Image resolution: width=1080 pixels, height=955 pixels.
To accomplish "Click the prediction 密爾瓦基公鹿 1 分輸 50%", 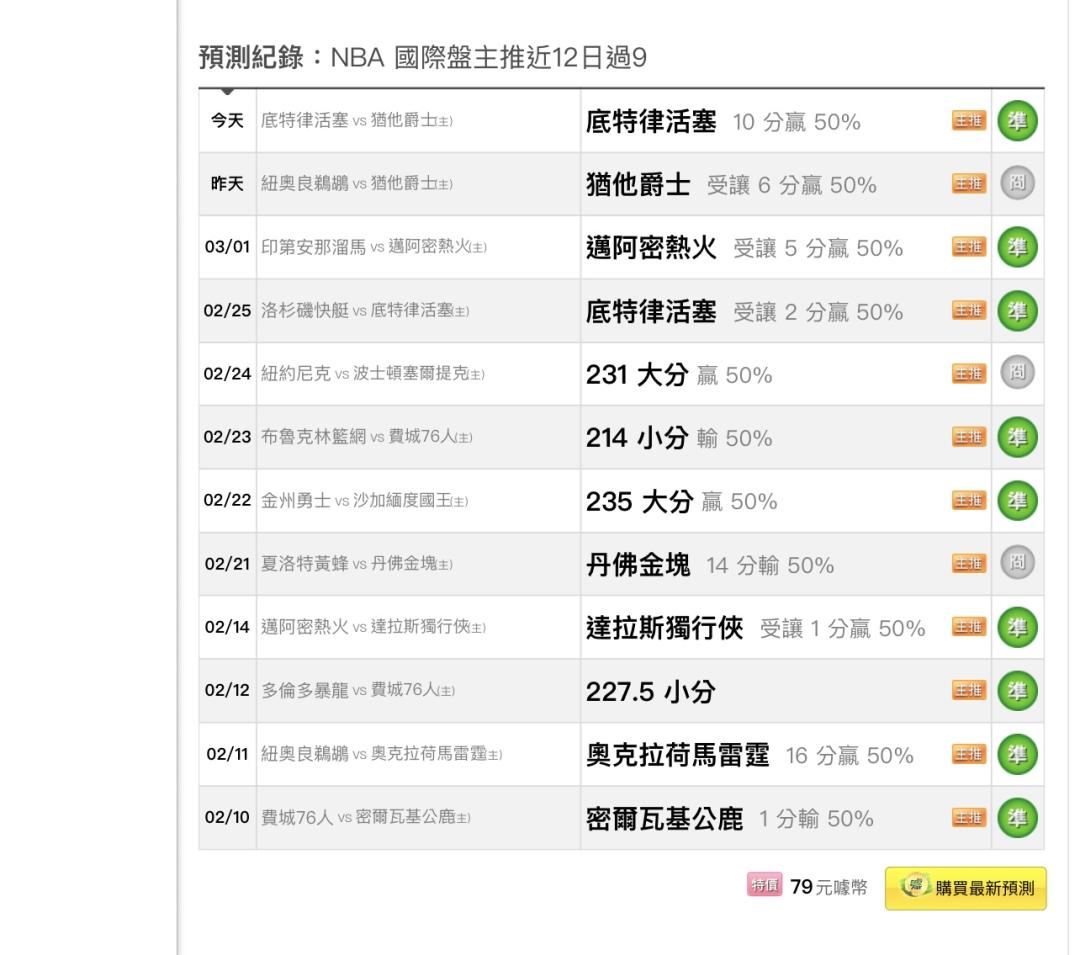I will [730, 819].
